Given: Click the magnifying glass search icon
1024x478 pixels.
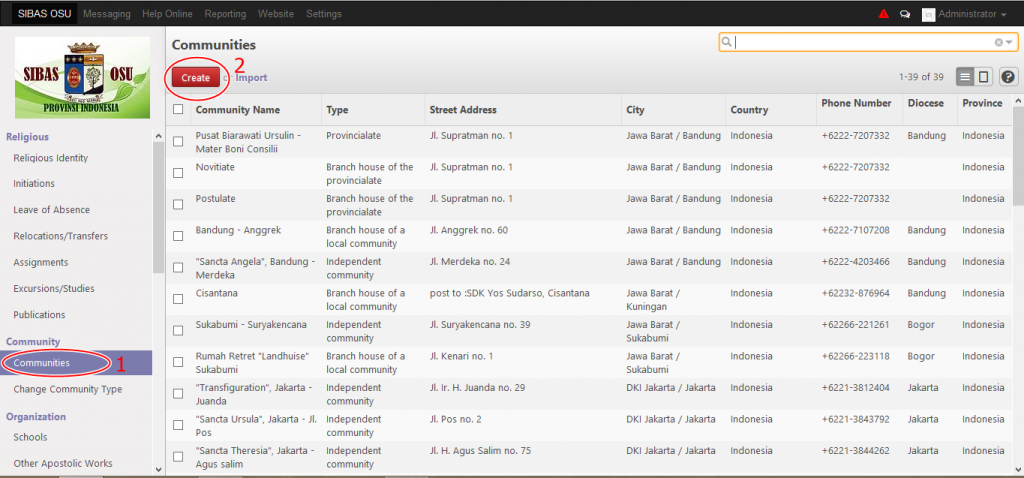Looking at the screenshot, I should coord(727,42).
